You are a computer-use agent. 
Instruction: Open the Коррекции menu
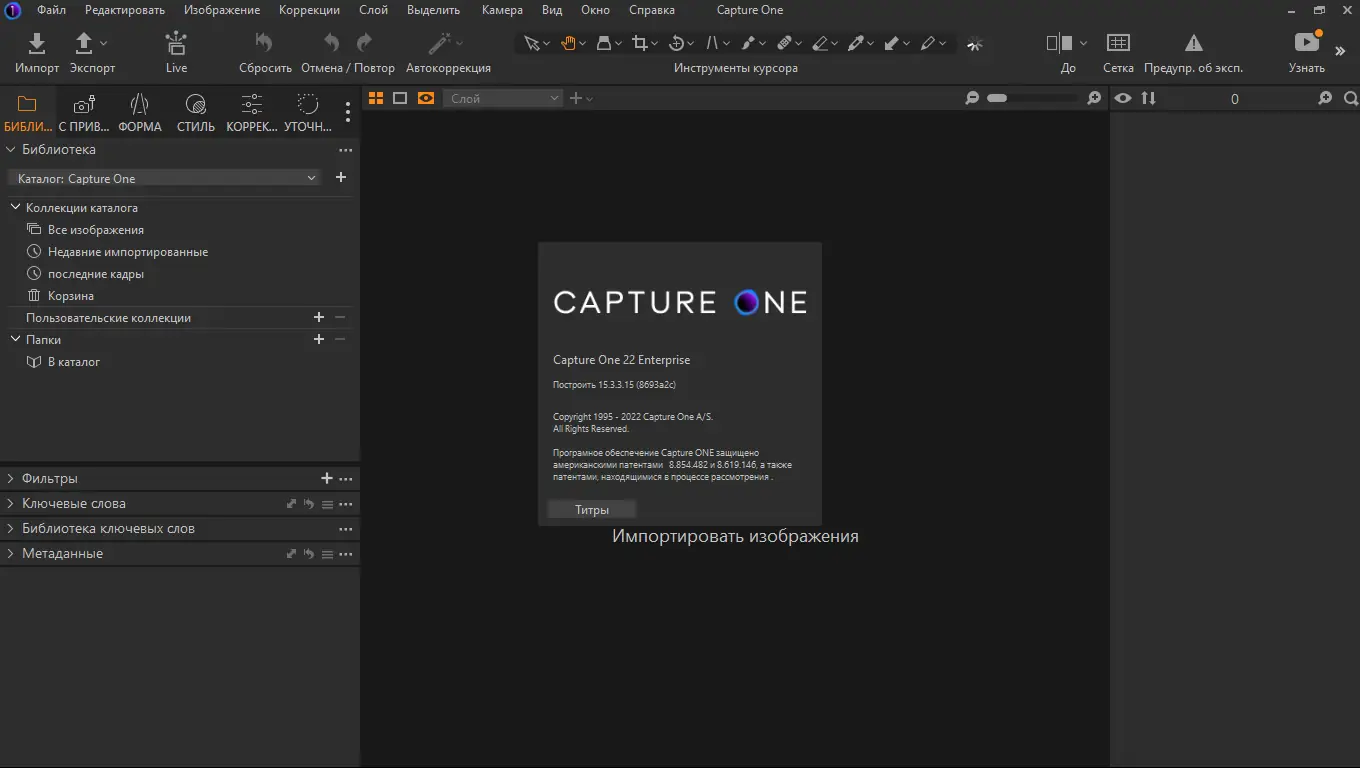309,10
